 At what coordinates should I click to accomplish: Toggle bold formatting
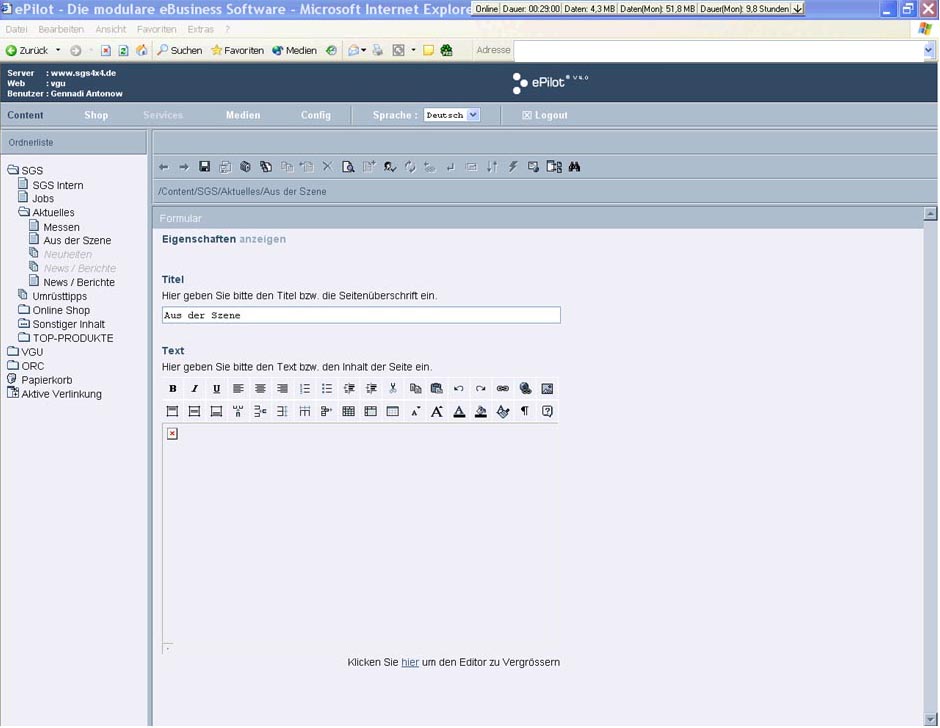(173, 389)
